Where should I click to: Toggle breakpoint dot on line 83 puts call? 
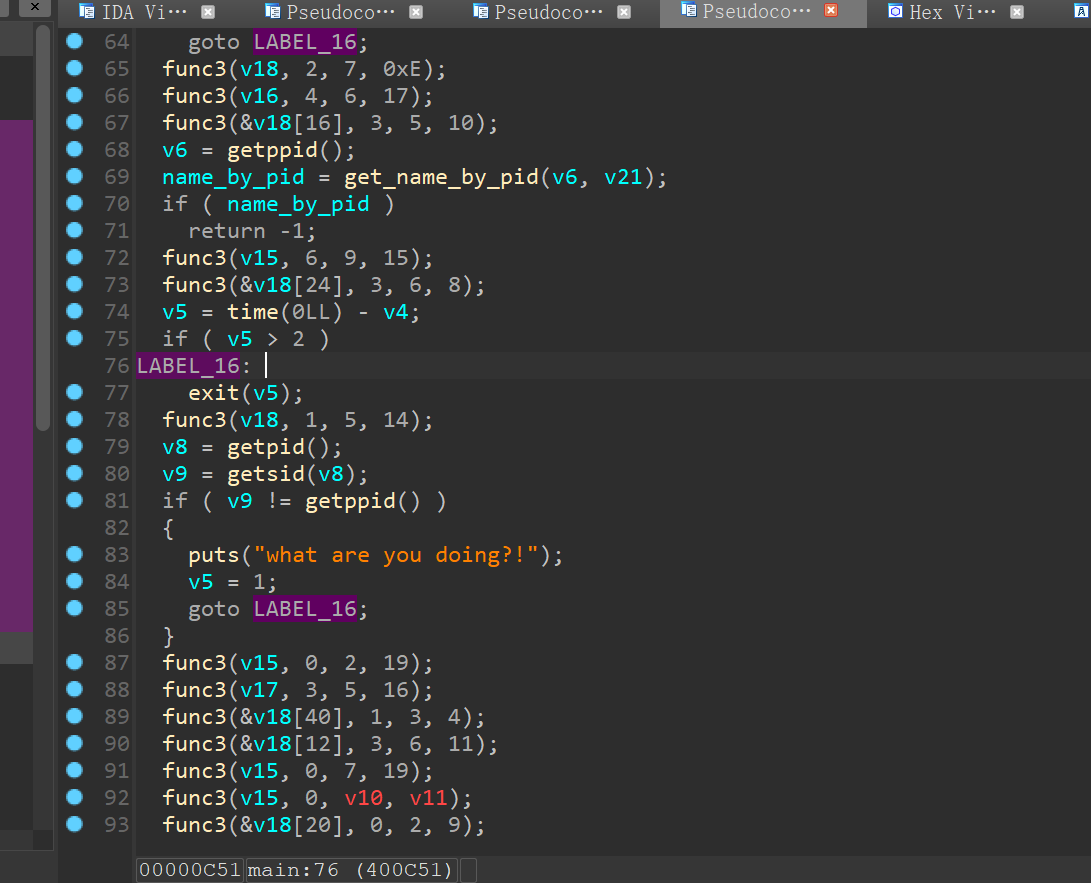[74, 554]
